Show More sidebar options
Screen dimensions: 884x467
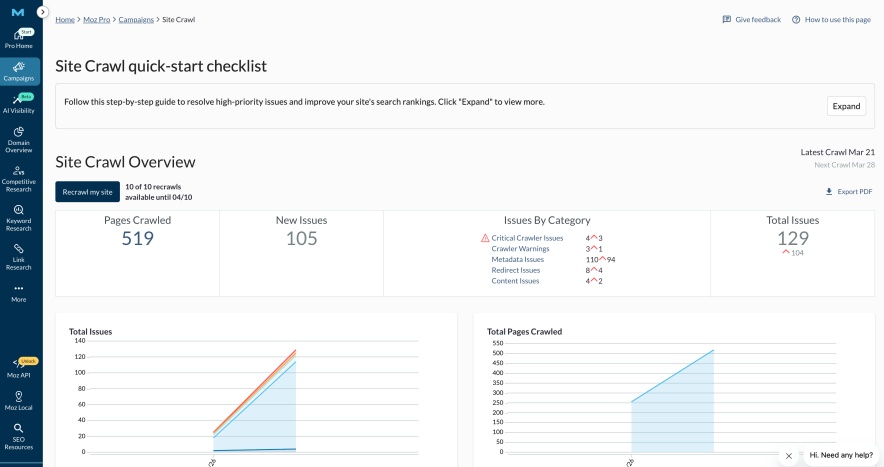tap(19, 293)
